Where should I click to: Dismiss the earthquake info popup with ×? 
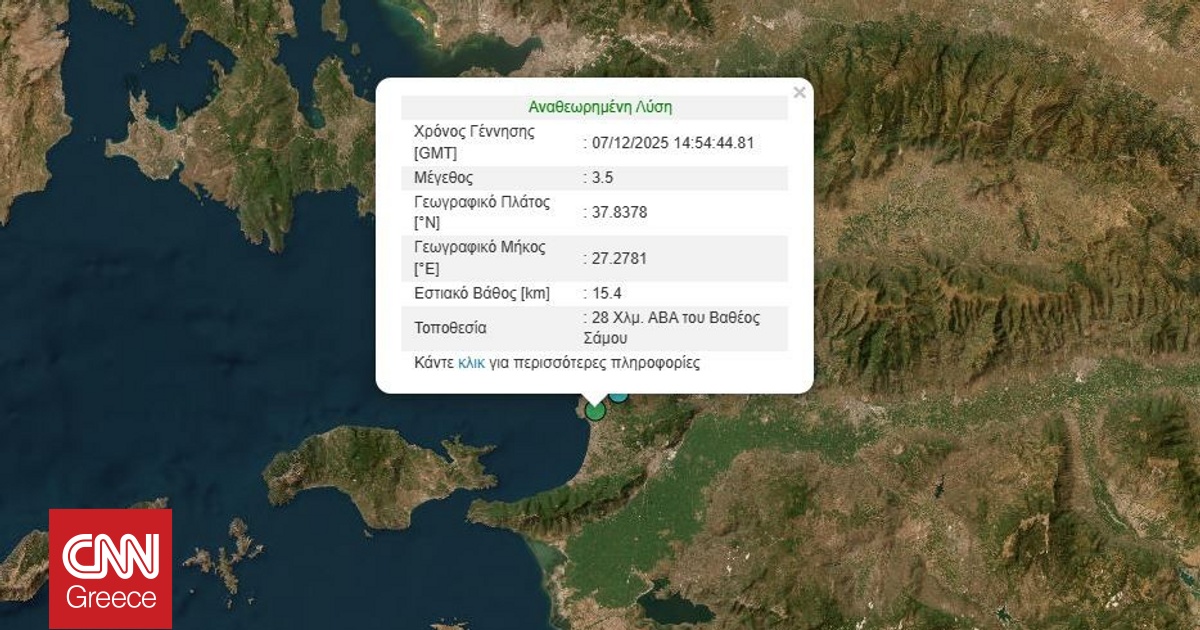pos(799,90)
